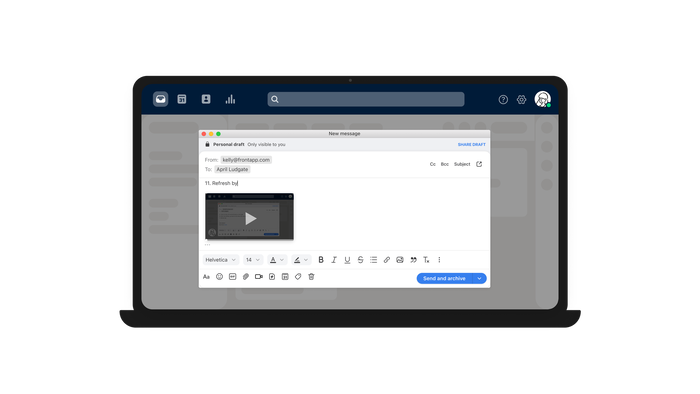This screenshot has height=394, width=700.
Task: Open the text color picker
Action: coord(277,260)
